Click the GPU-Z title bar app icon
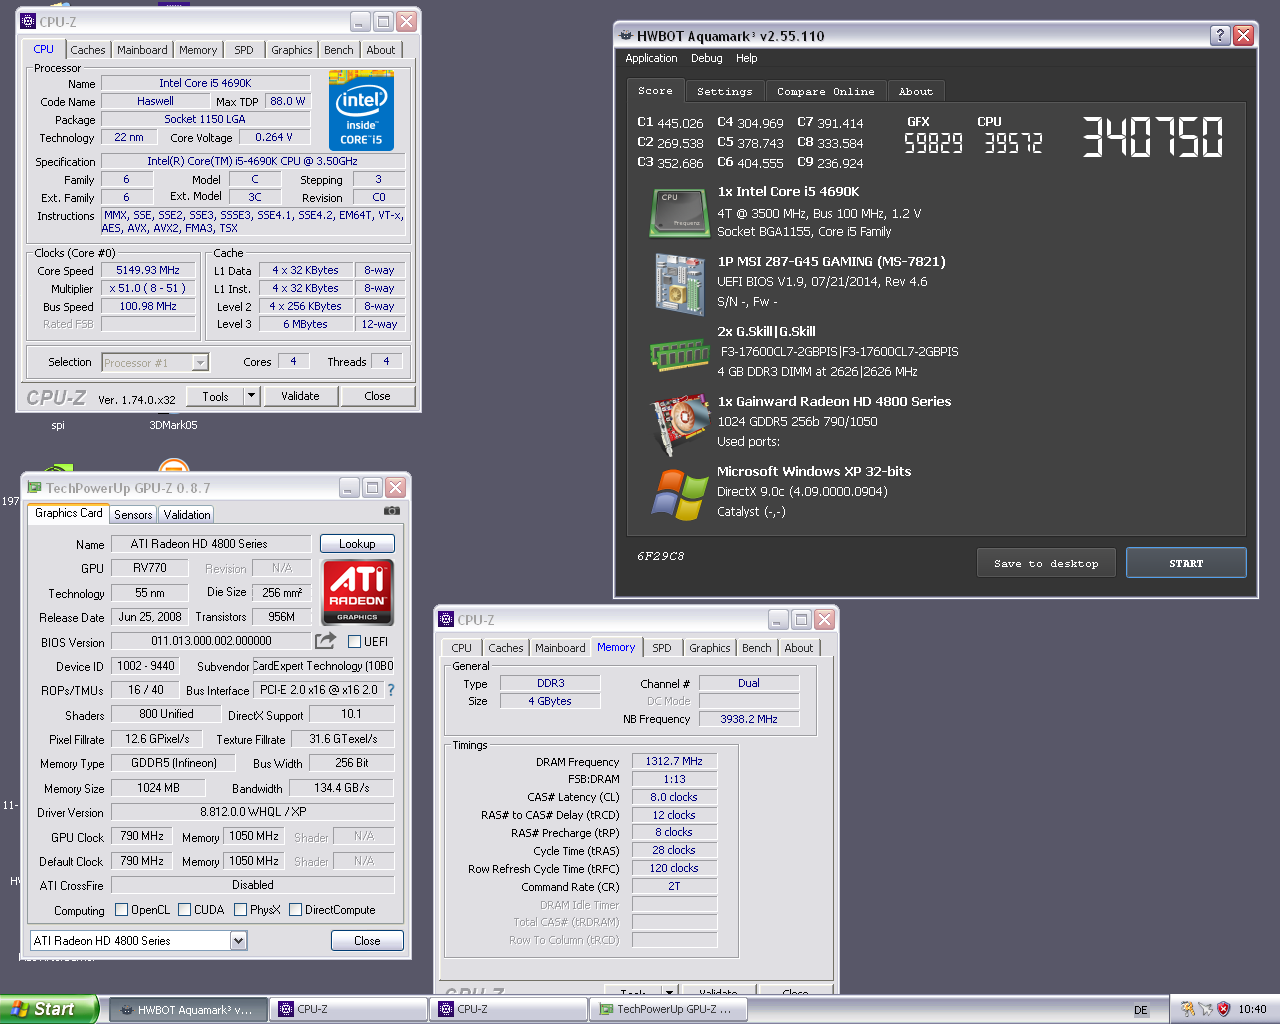1280x1024 pixels. coord(34,487)
